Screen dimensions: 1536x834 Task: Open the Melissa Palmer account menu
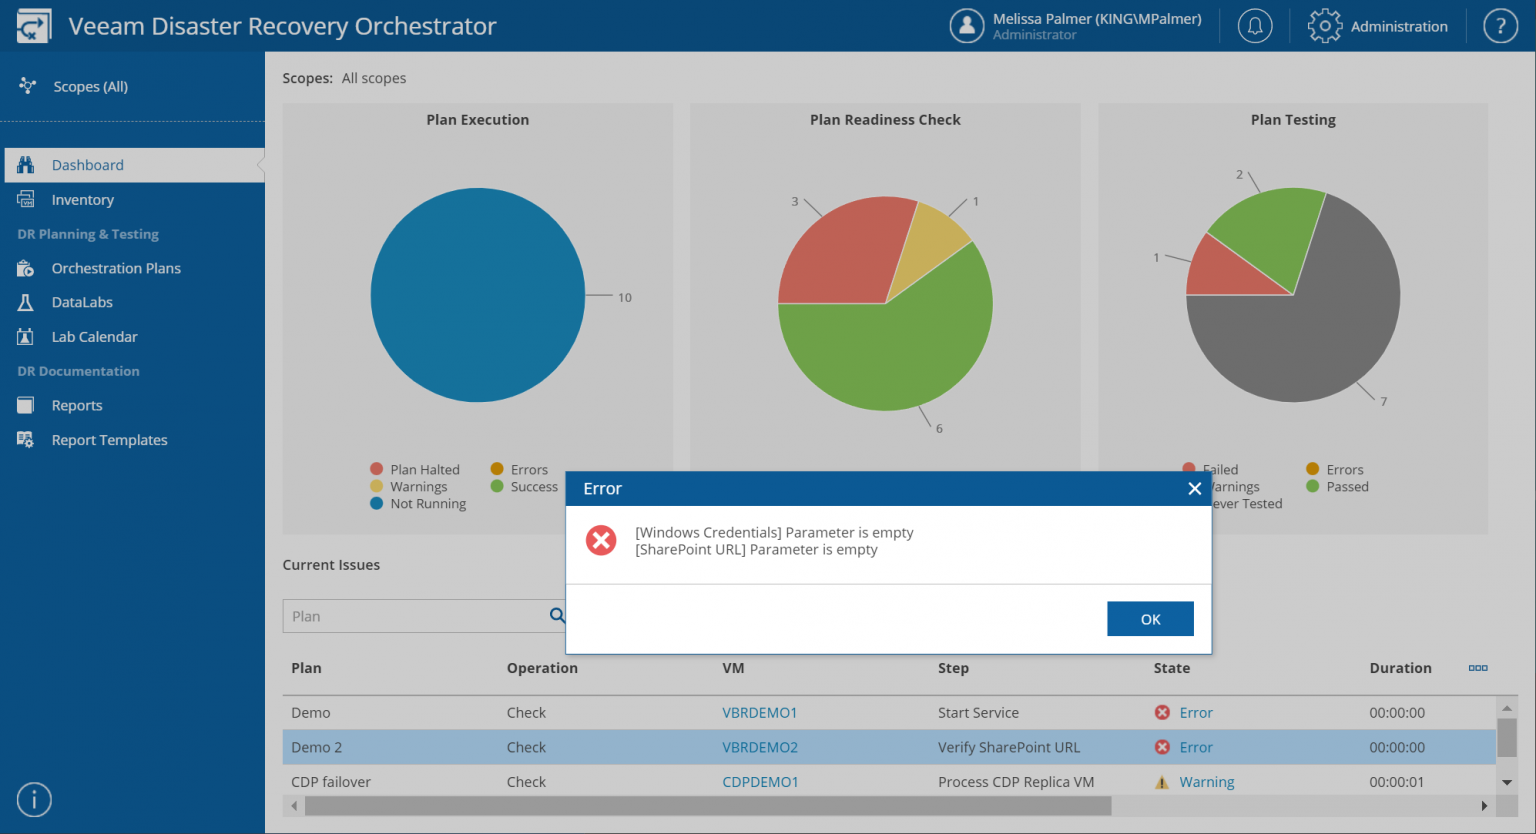coord(1078,25)
